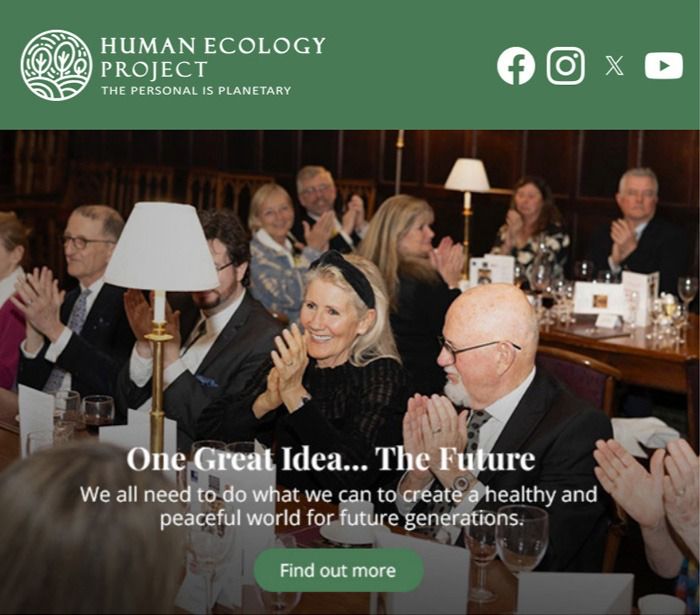The width and height of the screenshot is (700, 615).
Task: Click the Find out more button
Action: coord(338,570)
